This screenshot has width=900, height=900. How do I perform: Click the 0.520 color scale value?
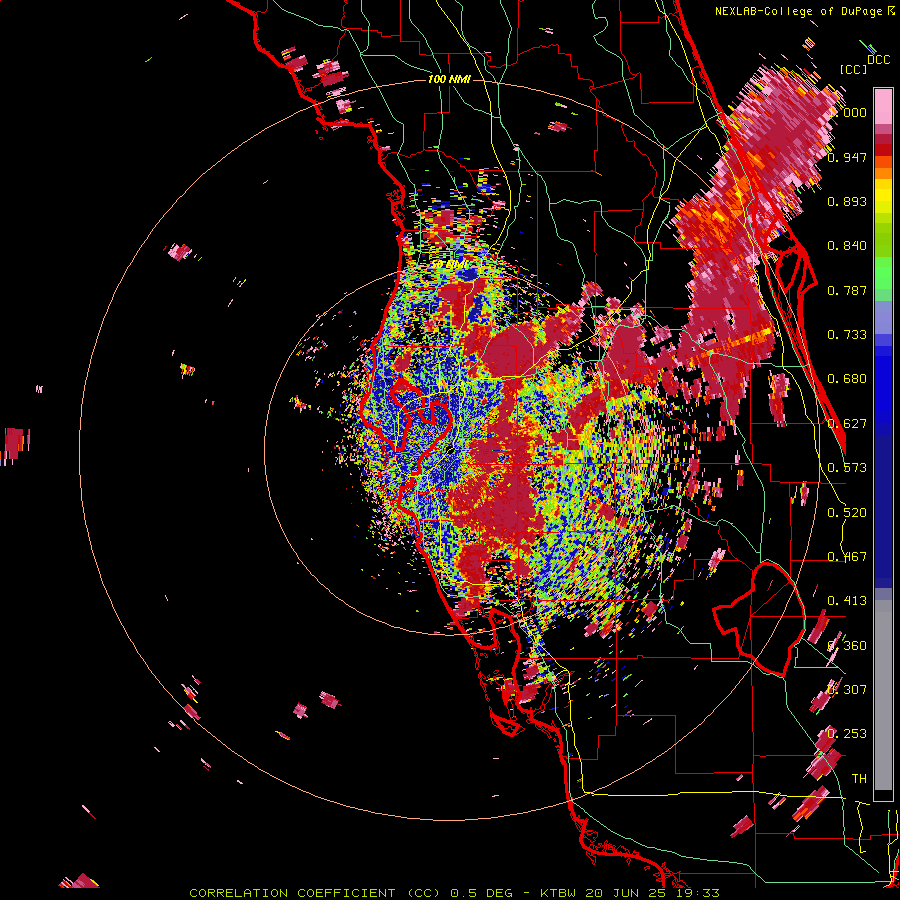(847, 512)
